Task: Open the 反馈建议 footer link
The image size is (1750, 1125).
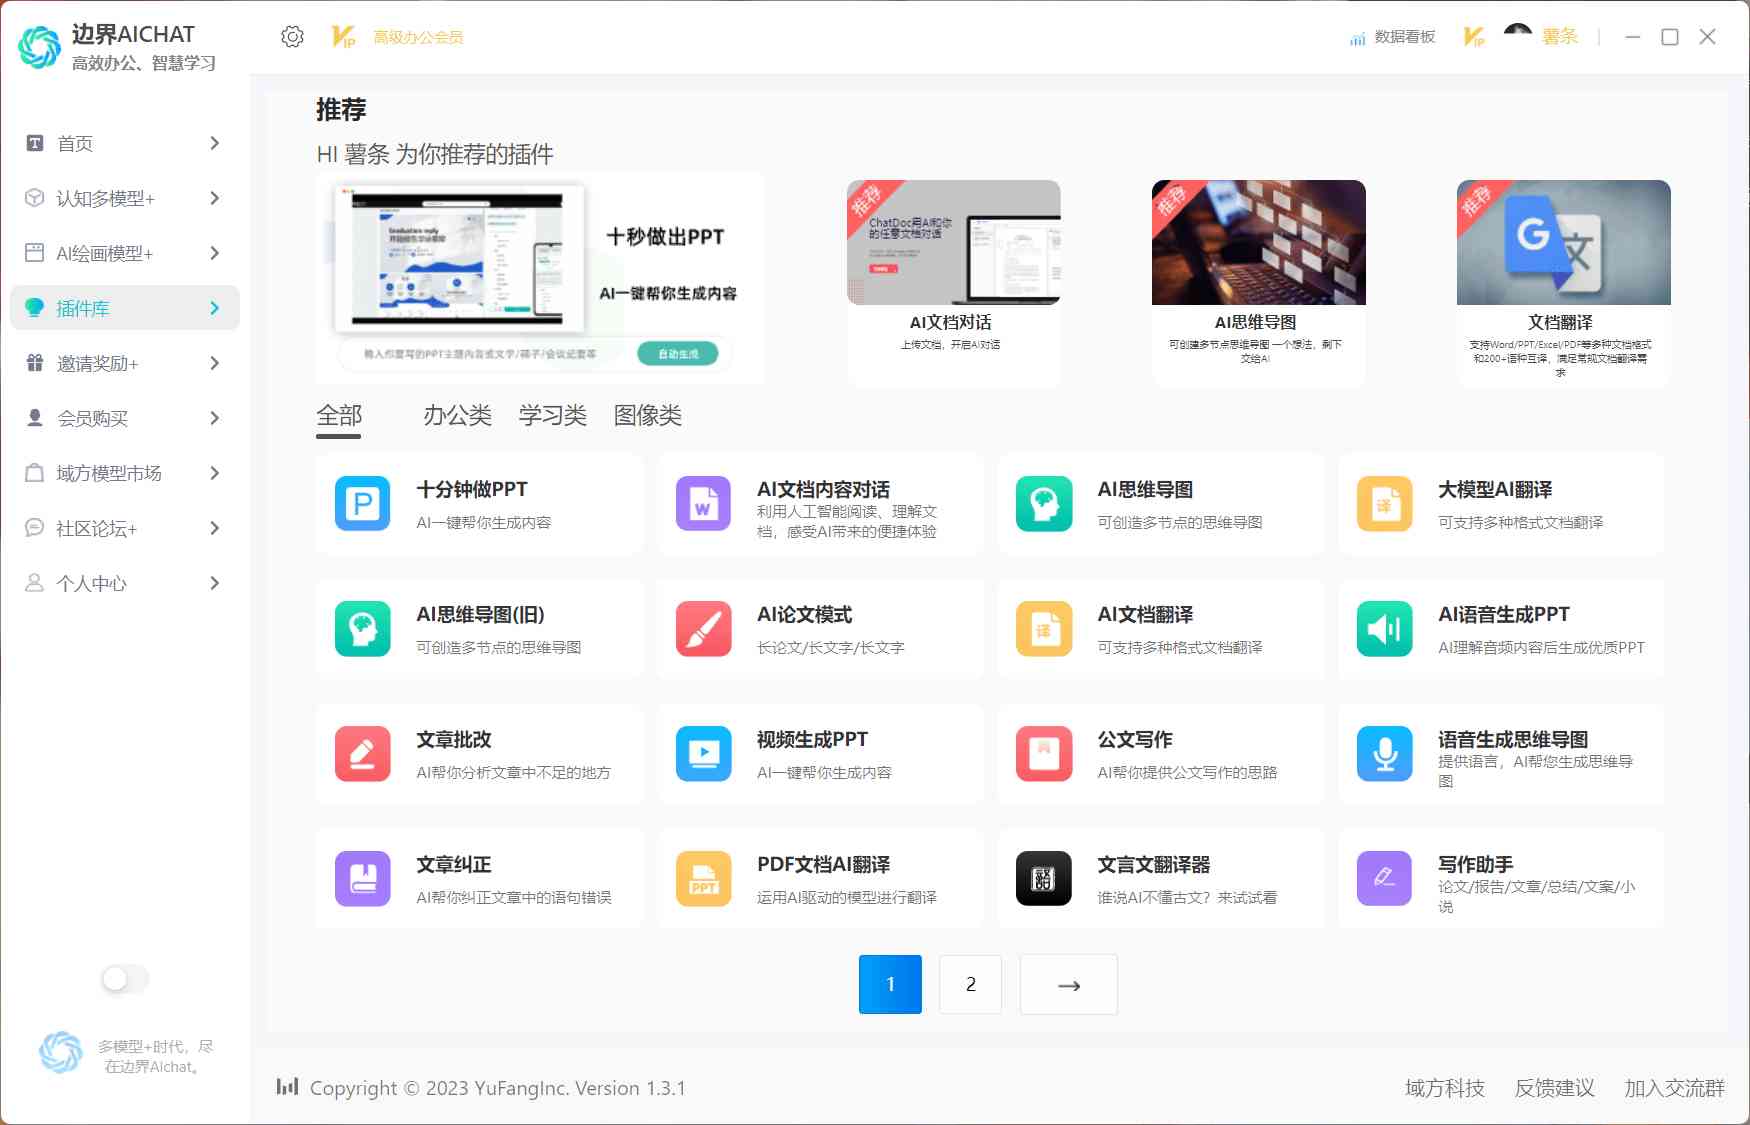Action: click(1554, 1088)
